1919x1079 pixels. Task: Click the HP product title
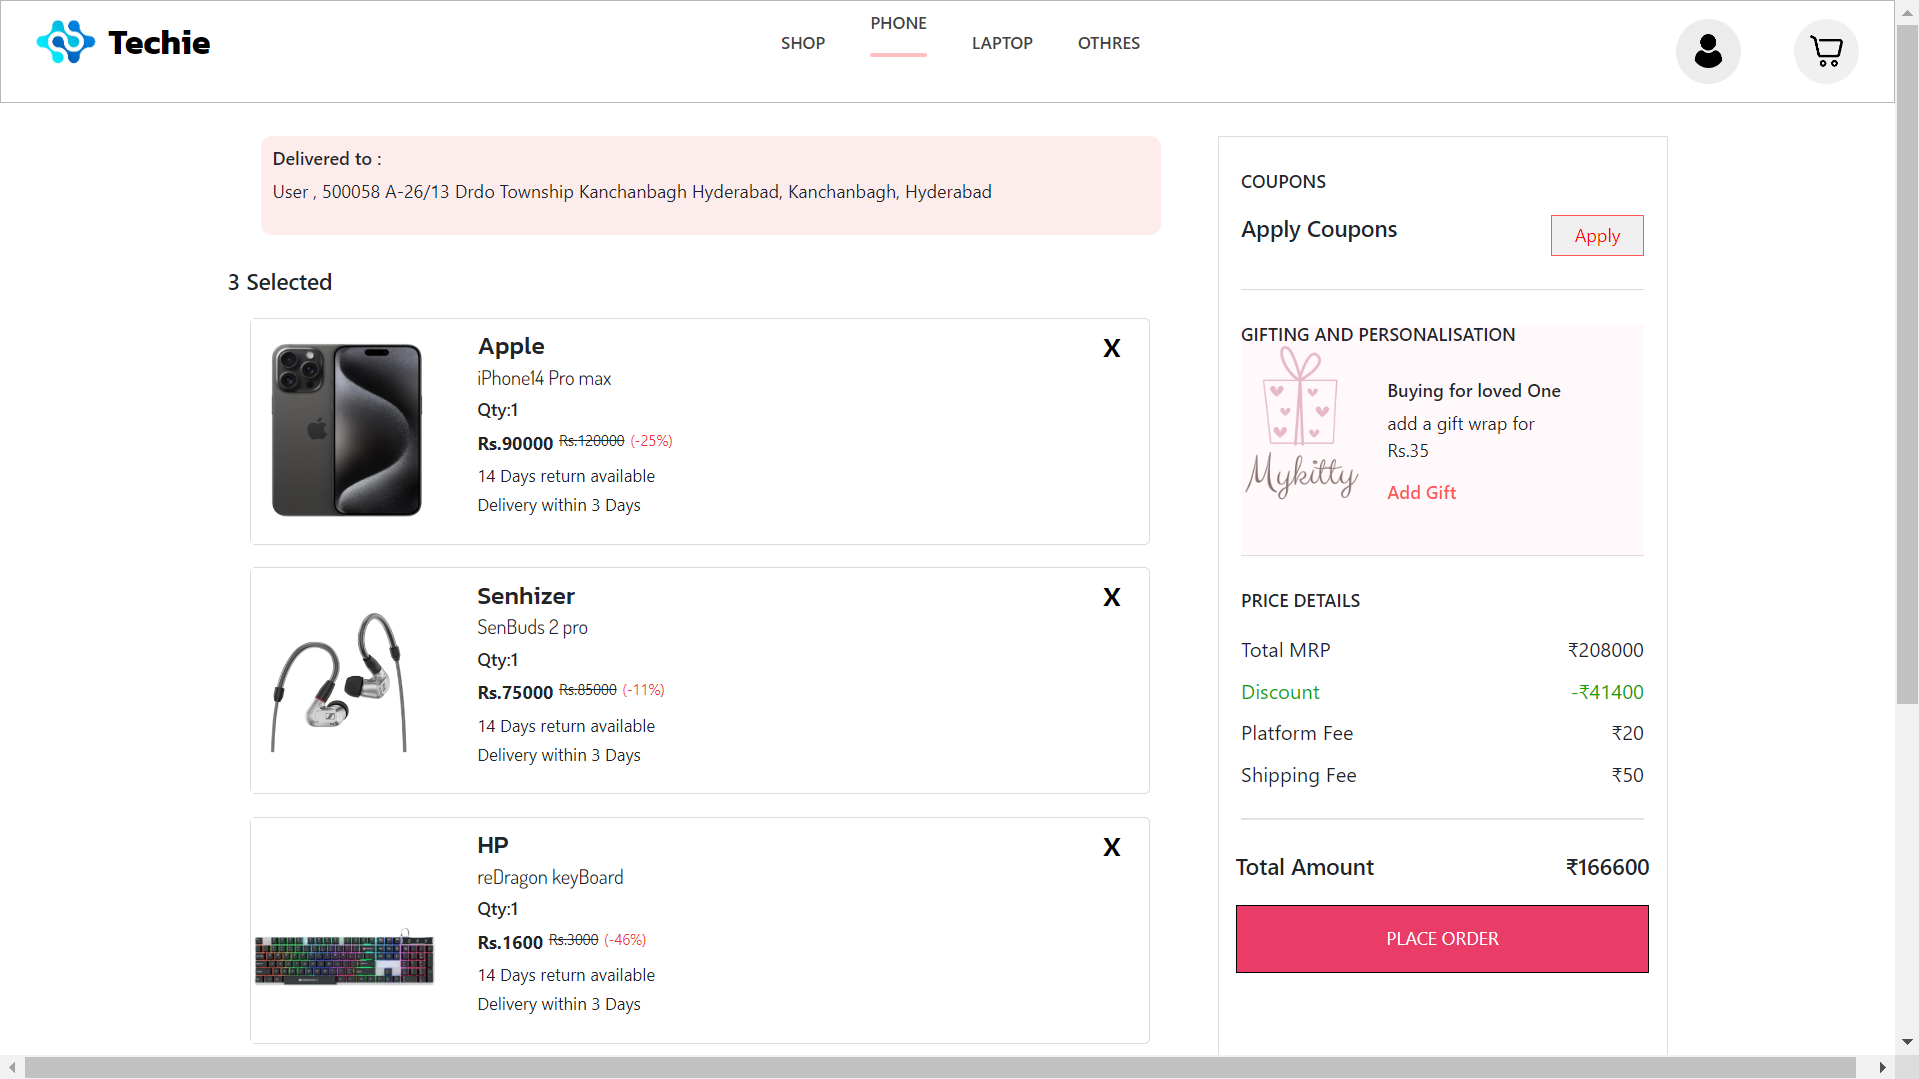(493, 845)
